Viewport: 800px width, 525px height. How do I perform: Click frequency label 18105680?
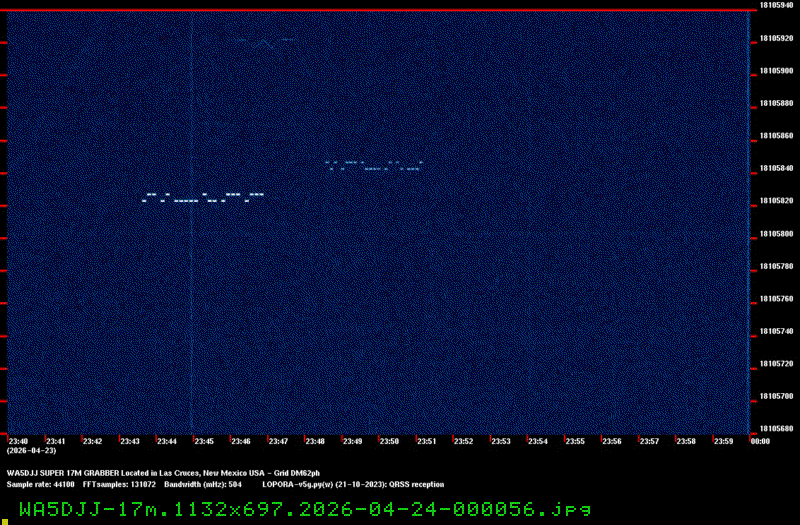tap(777, 429)
